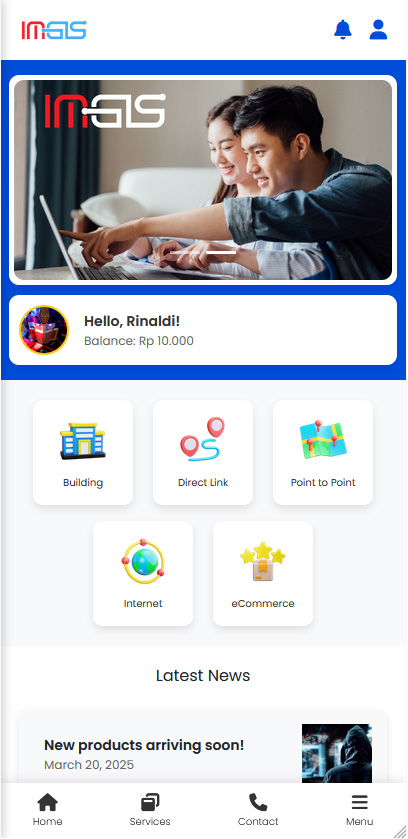Open the Direct Link service icon

coord(203,440)
